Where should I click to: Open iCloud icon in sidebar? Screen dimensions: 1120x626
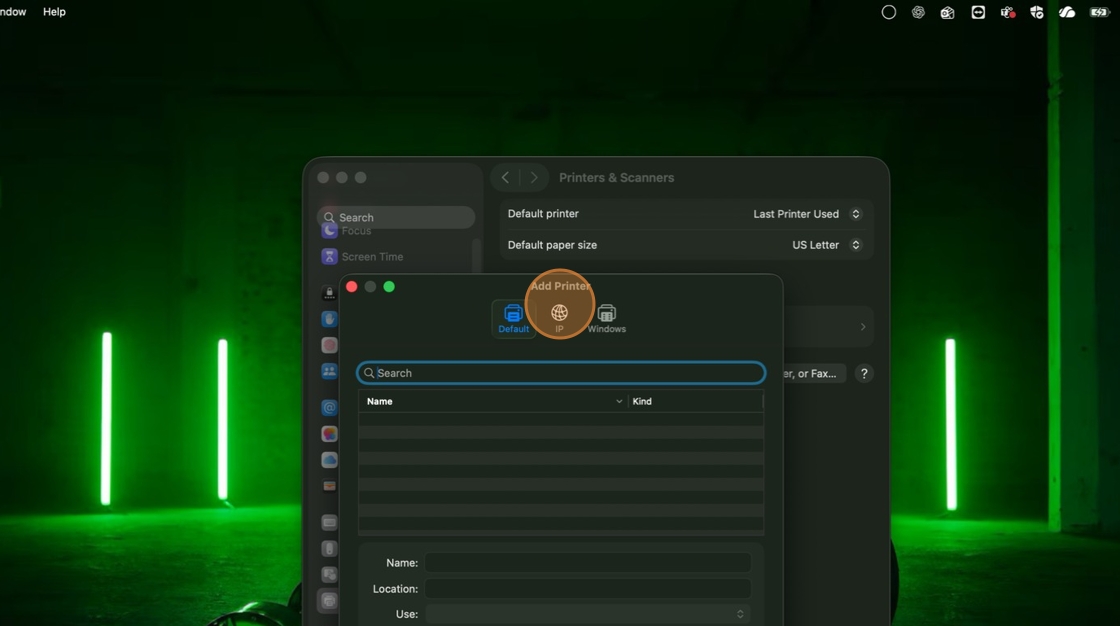(x=329, y=460)
